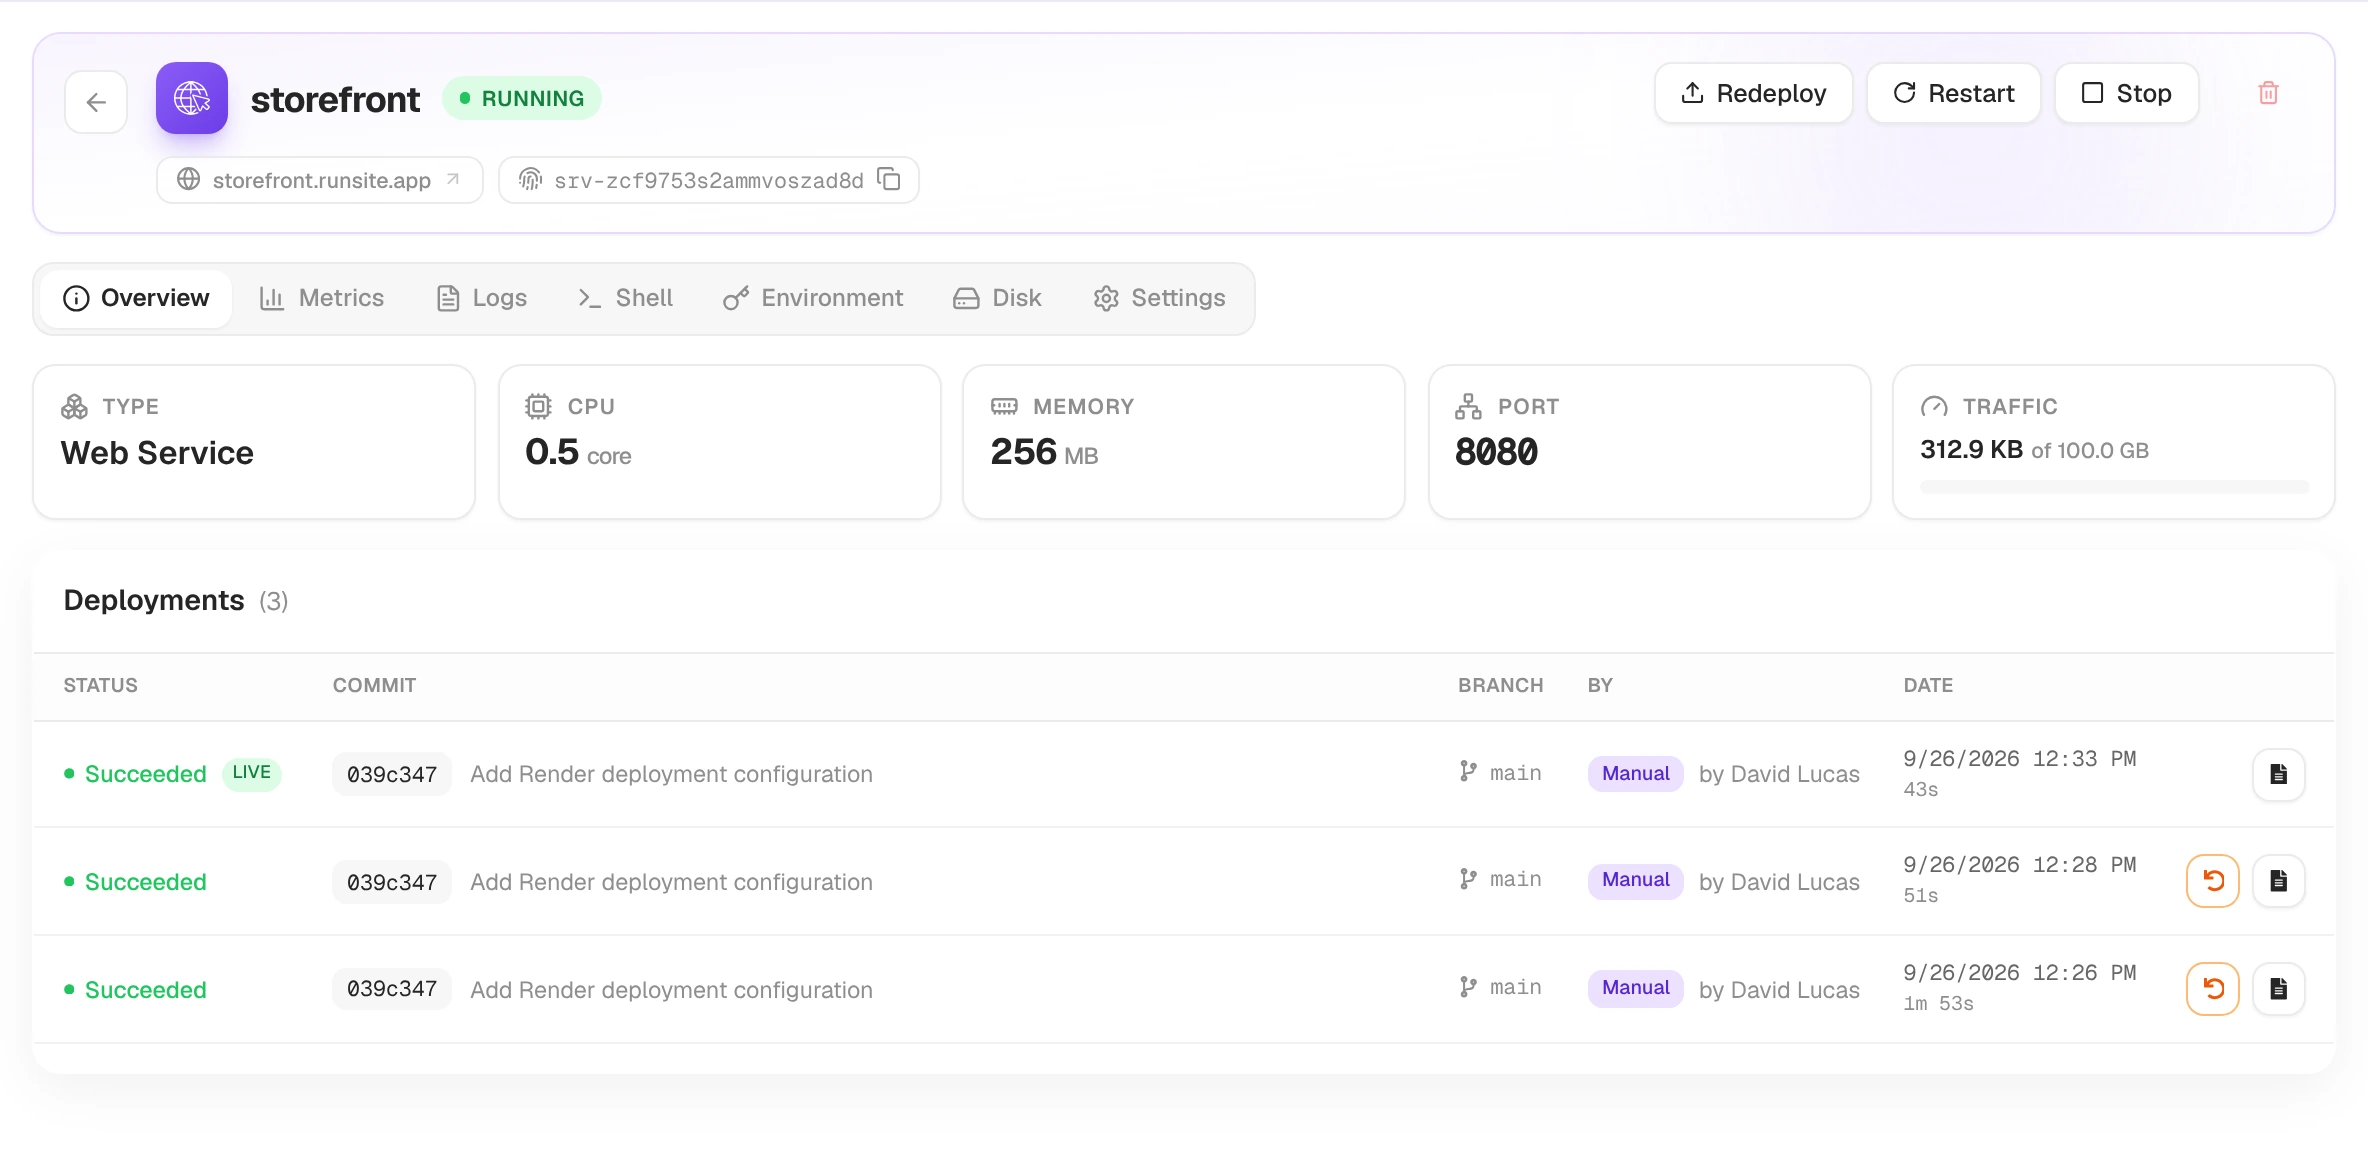Click the traffic usage progress bar

point(2114,487)
